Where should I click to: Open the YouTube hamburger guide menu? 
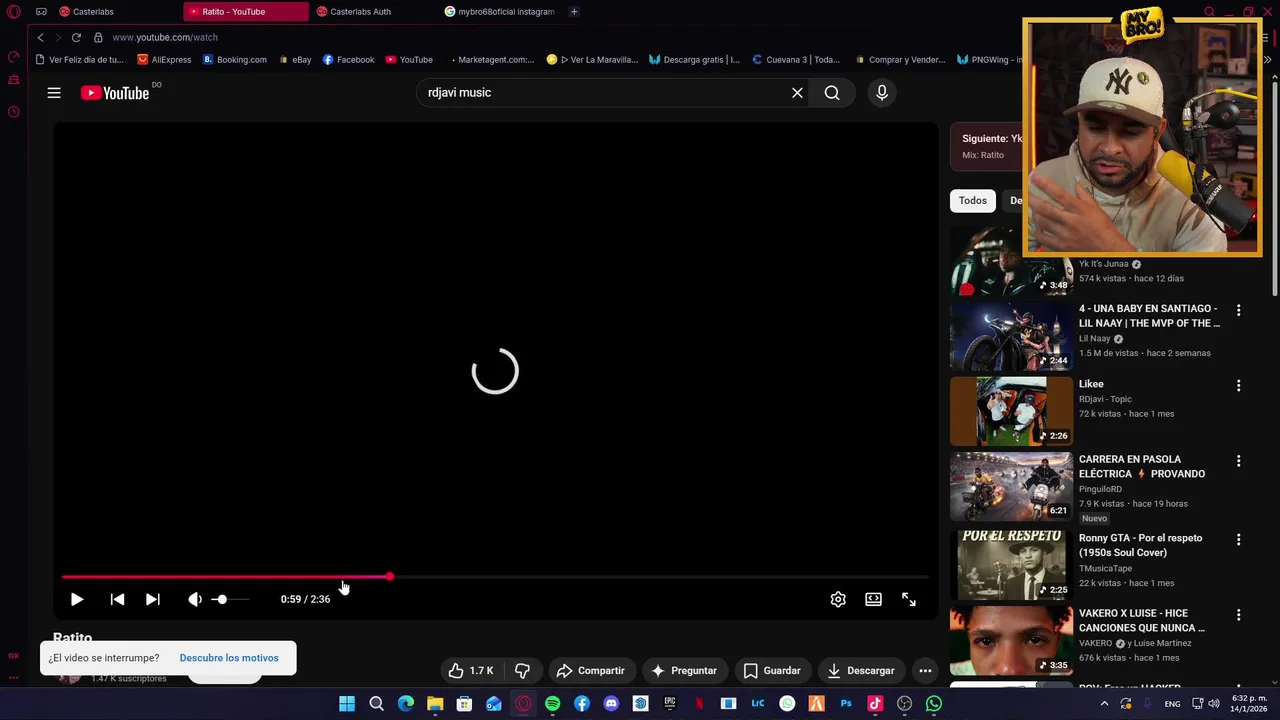pos(54,93)
